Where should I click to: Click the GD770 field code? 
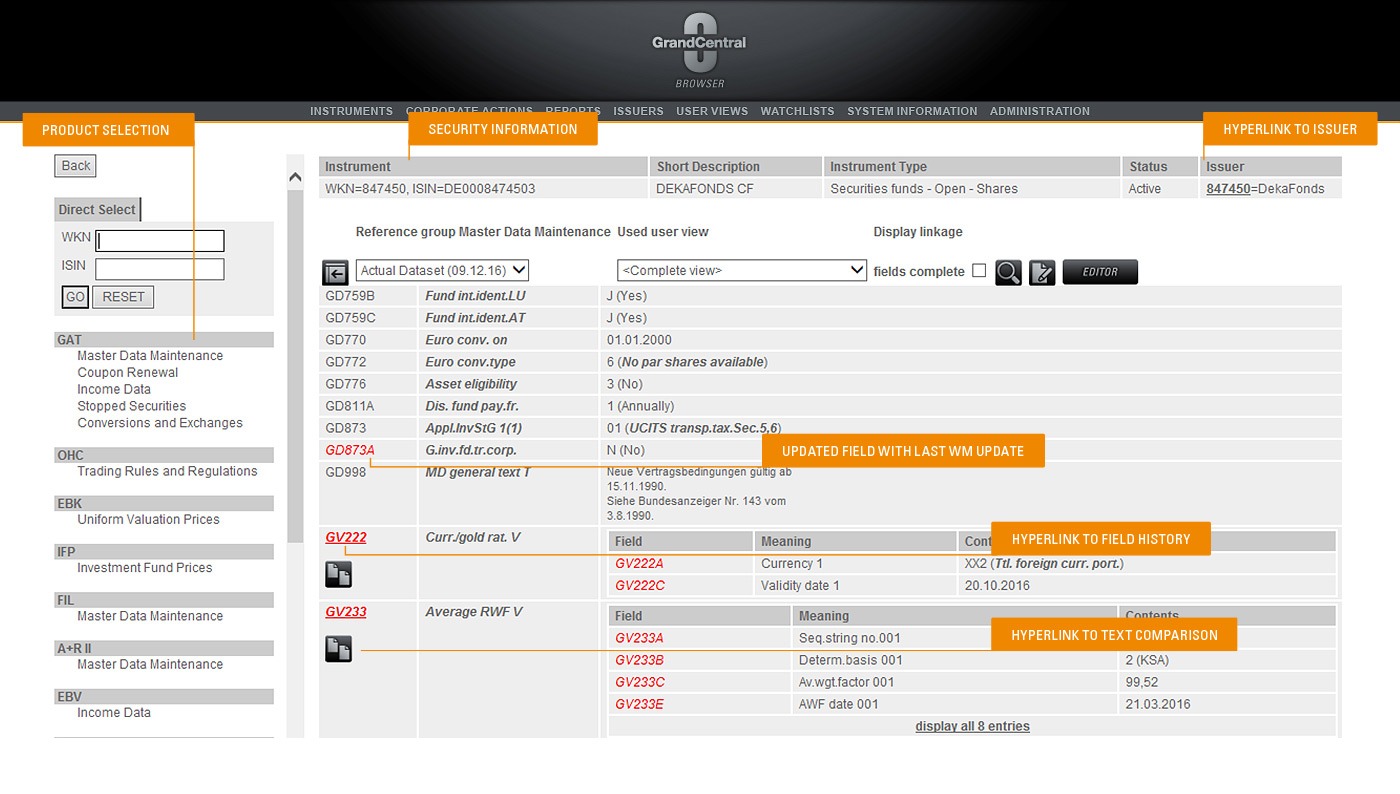pyautogui.click(x=346, y=340)
